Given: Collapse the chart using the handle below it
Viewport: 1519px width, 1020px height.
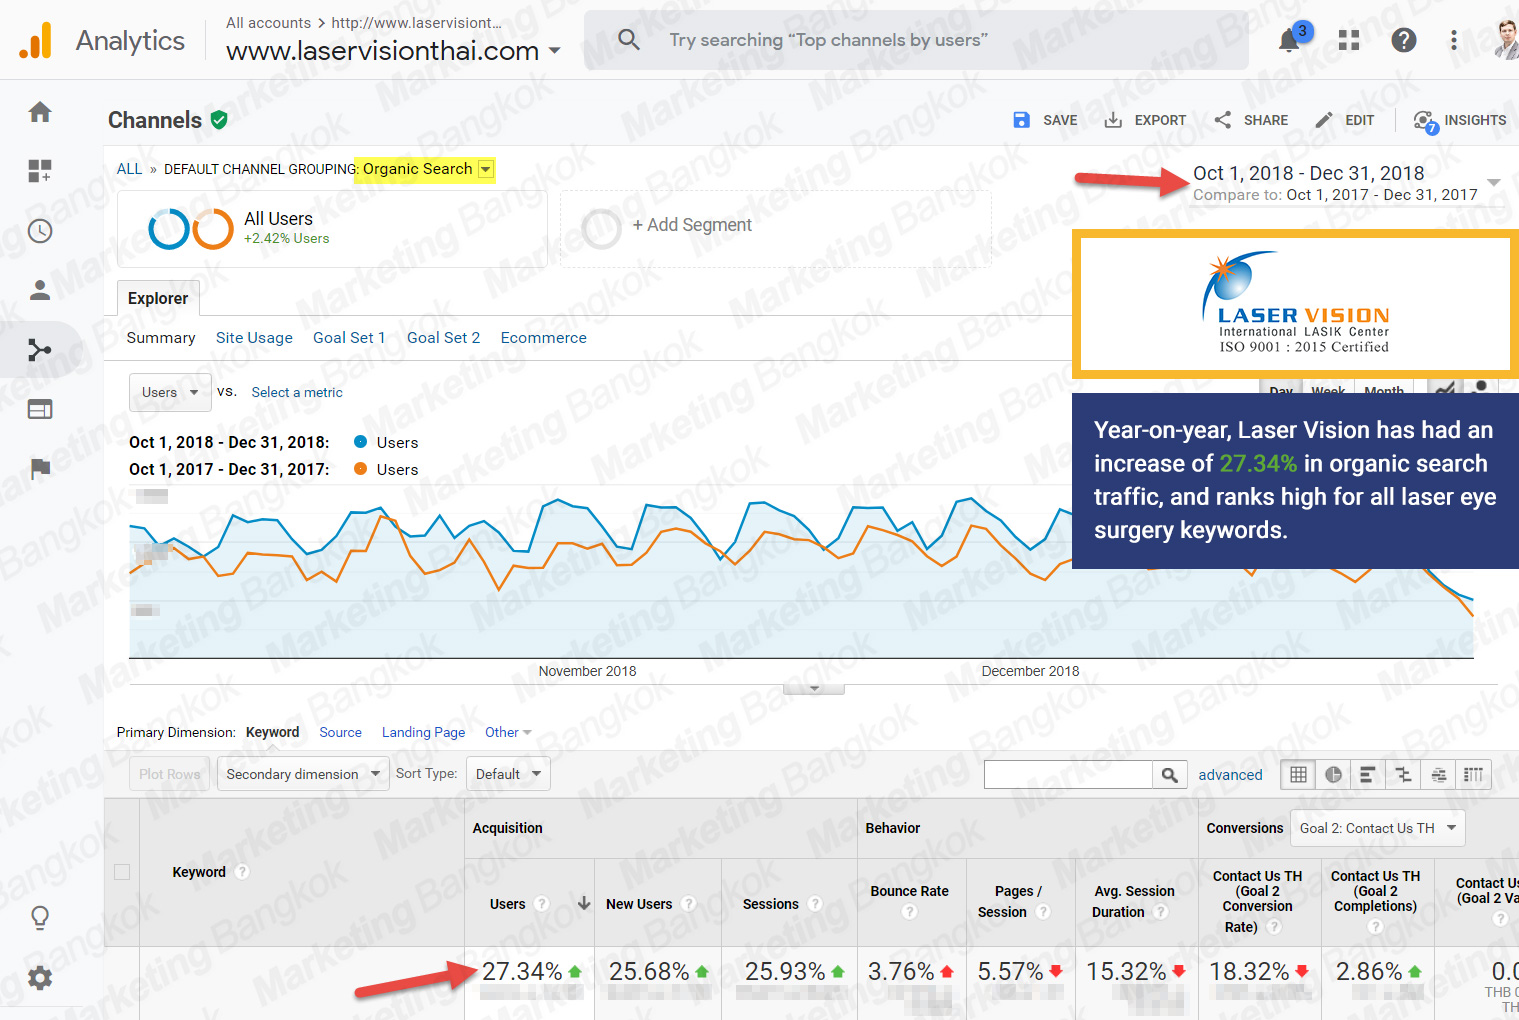Looking at the screenshot, I should point(814,689).
